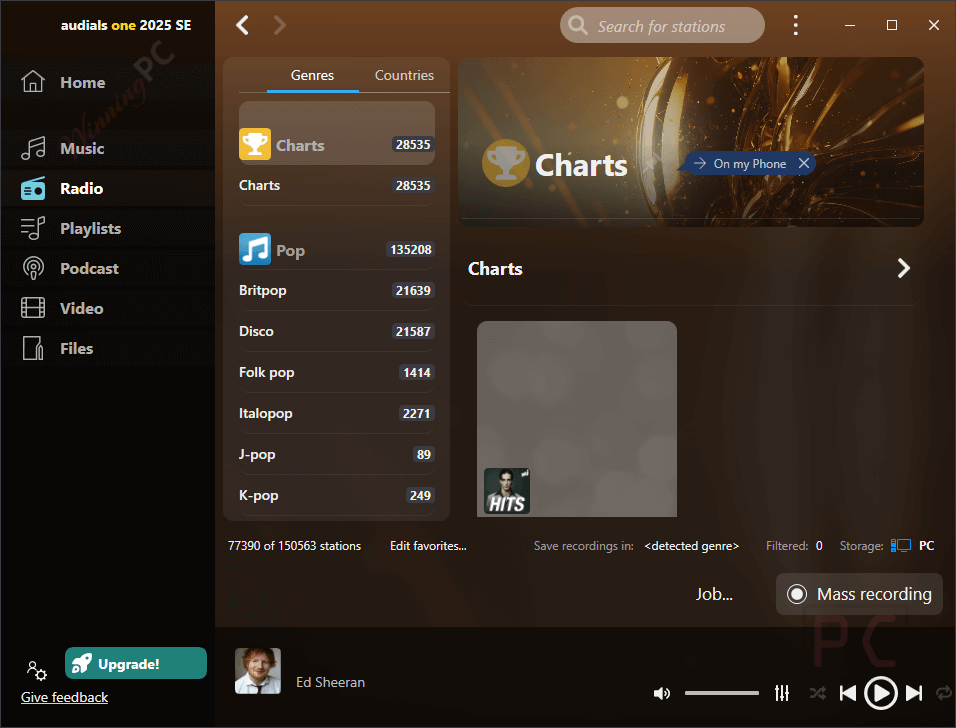The width and height of the screenshot is (956, 728).
Task: Open the Video section
Action: pyautogui.click(x=107, y=309)
